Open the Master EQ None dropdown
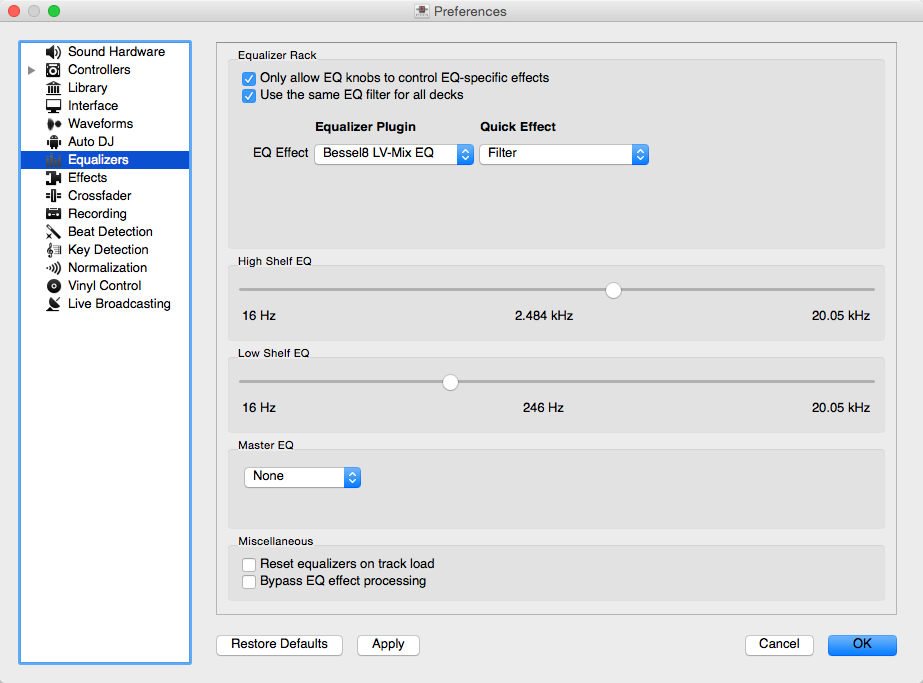This screenshot has width=923, height=683. pos(302,477)
